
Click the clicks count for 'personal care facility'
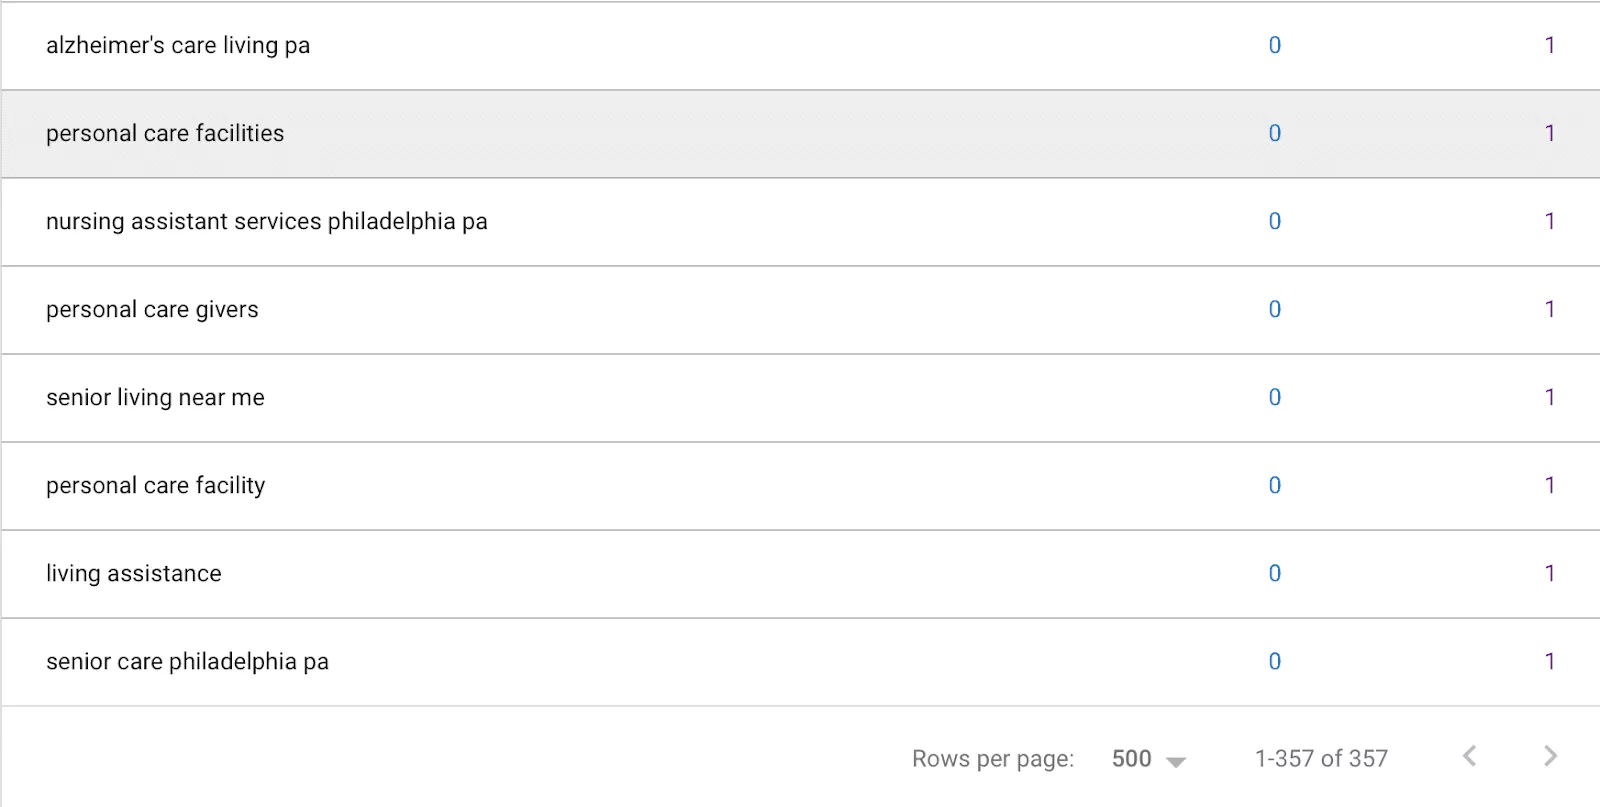pos(1274,485)
